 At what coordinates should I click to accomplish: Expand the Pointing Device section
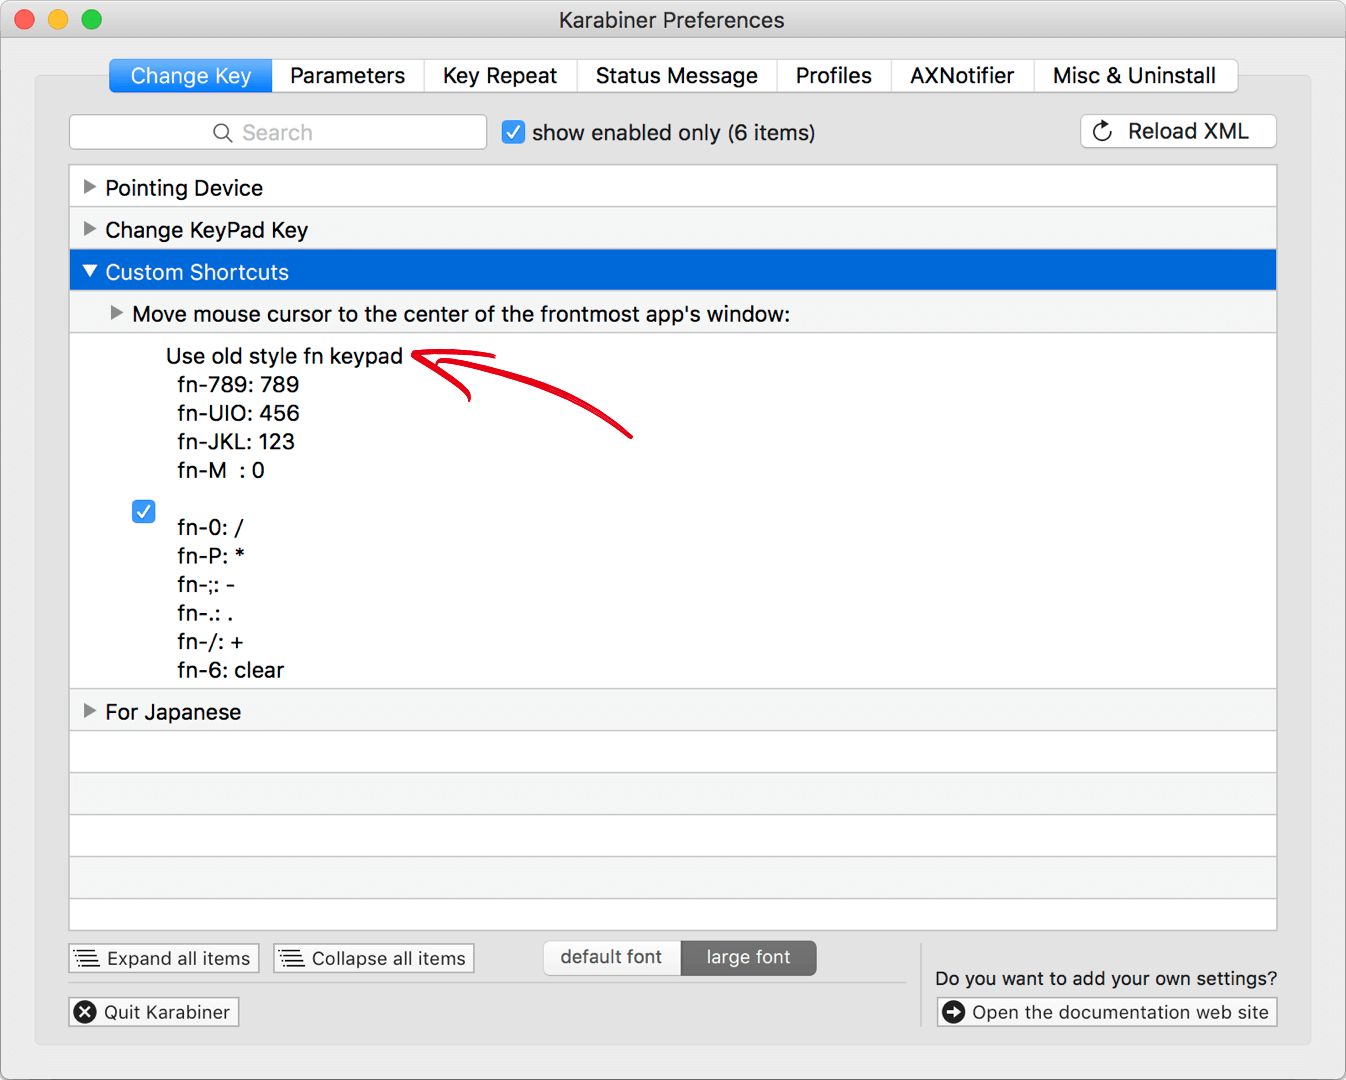90,187
